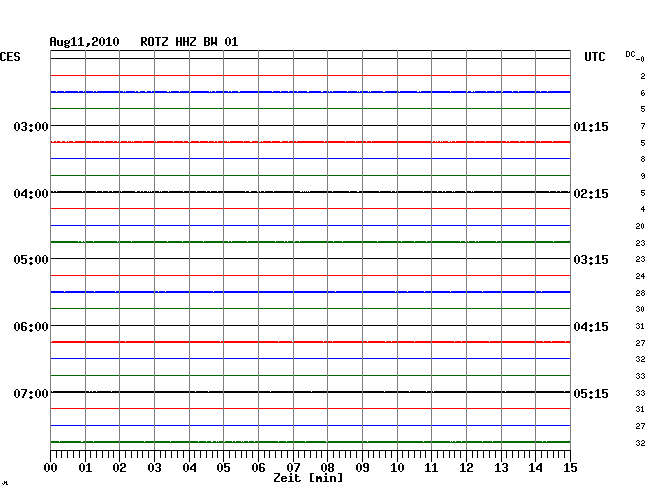Select DC offset value 7
Image resolution: width=650 pixels, height=494 pixels.
tap(643, 126)
